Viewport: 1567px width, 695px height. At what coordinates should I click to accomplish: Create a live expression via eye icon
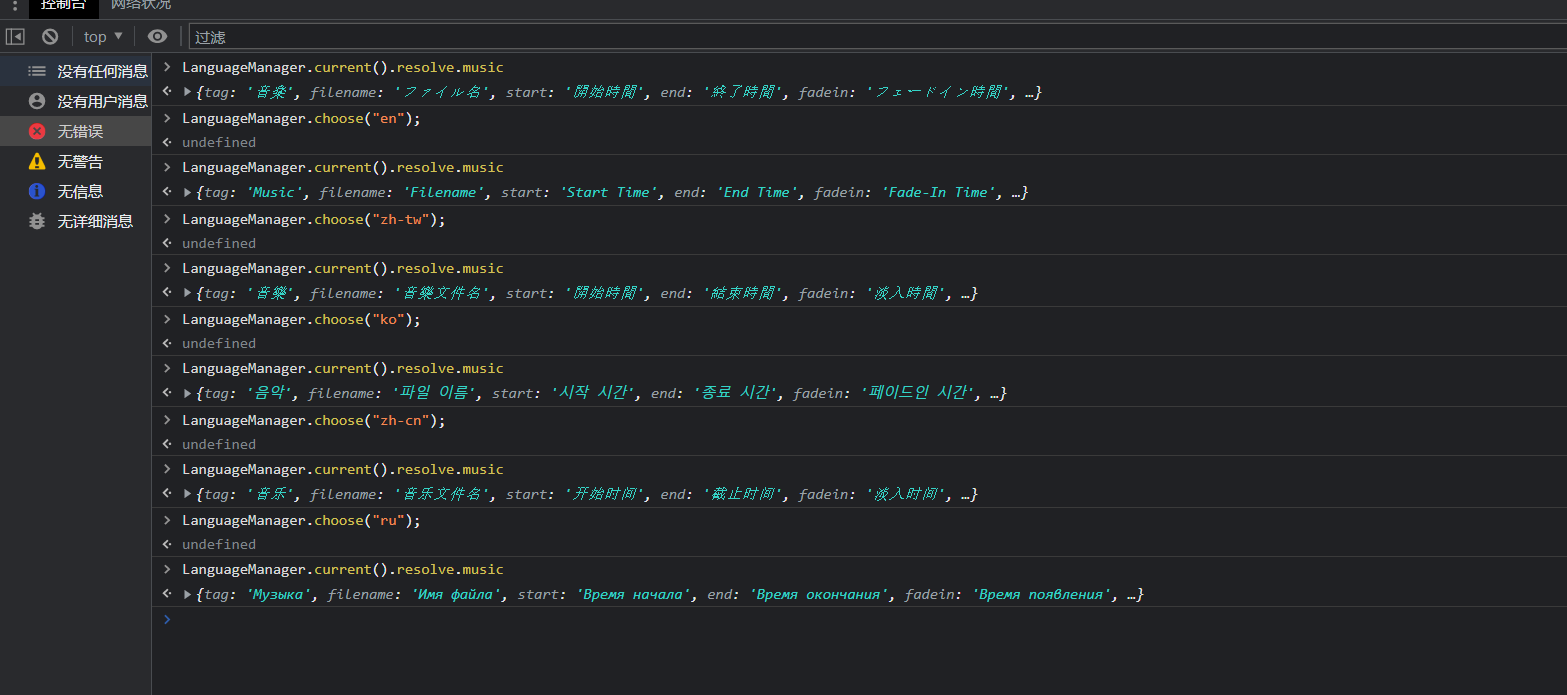[157, 37]
